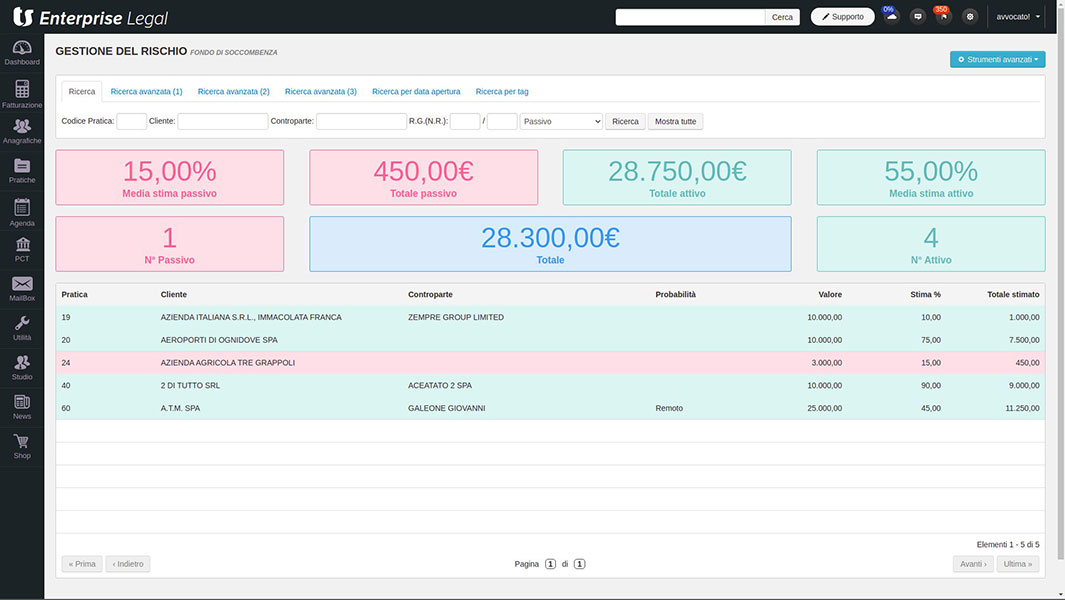The image size is (1065, 600).
Task: Jump to last page with Ultima
Action: coord(1017,564)
